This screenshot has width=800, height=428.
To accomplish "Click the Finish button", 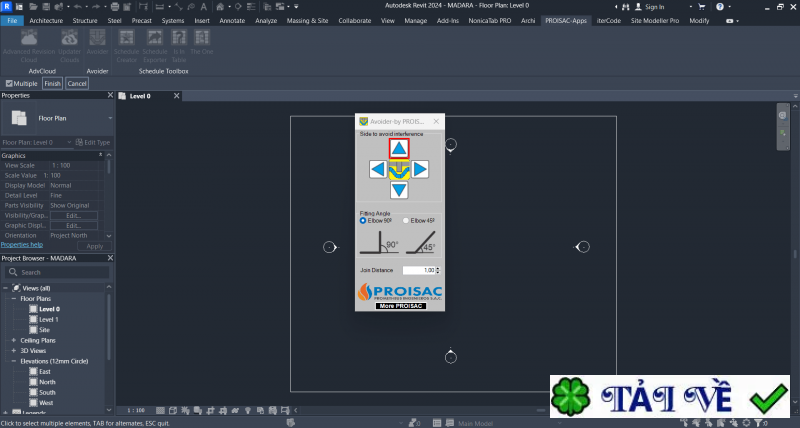I will [52, 84].
